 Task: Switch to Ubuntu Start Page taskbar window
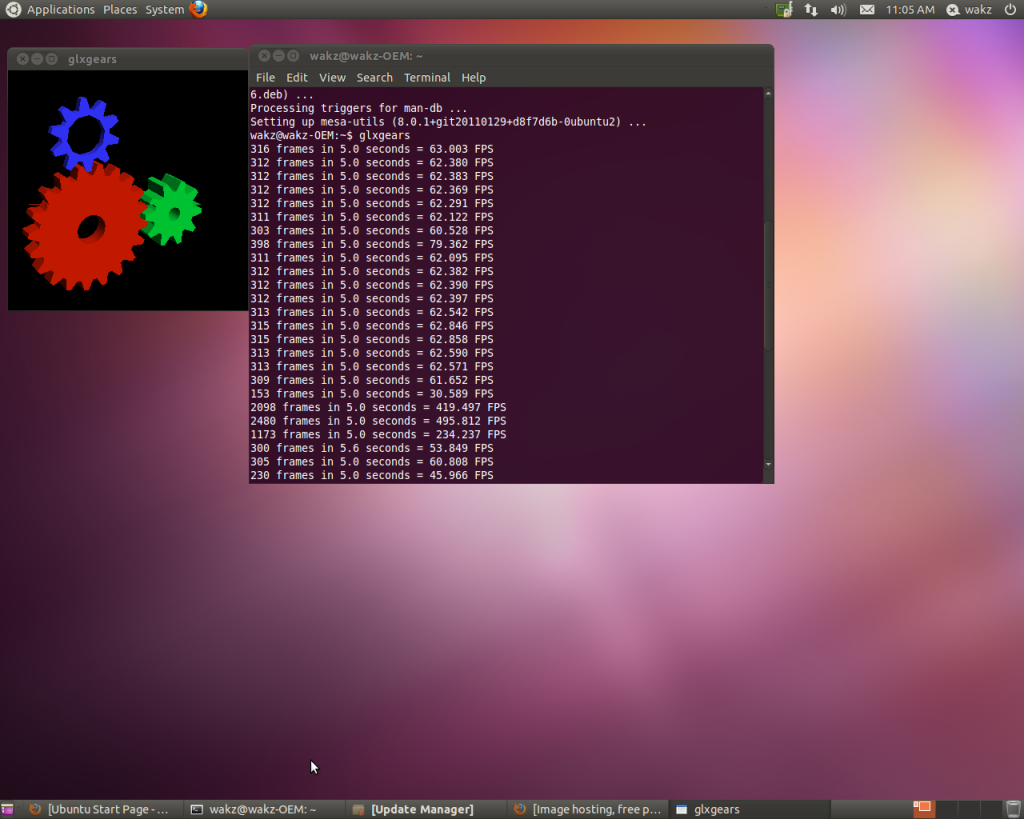pos(99,809)
